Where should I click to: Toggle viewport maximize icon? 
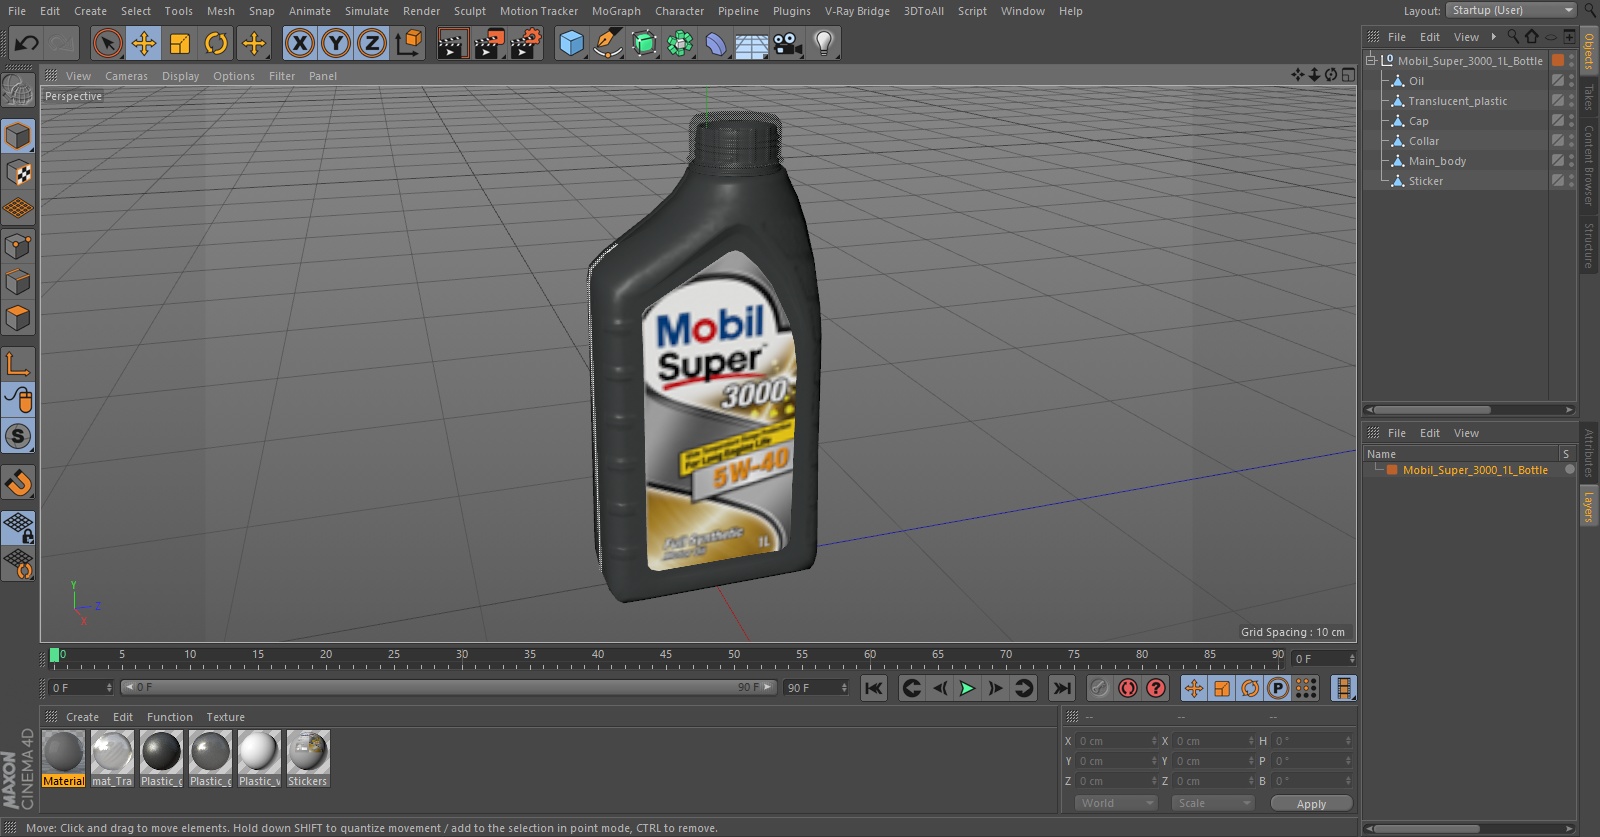click(x=1348, y=75)
